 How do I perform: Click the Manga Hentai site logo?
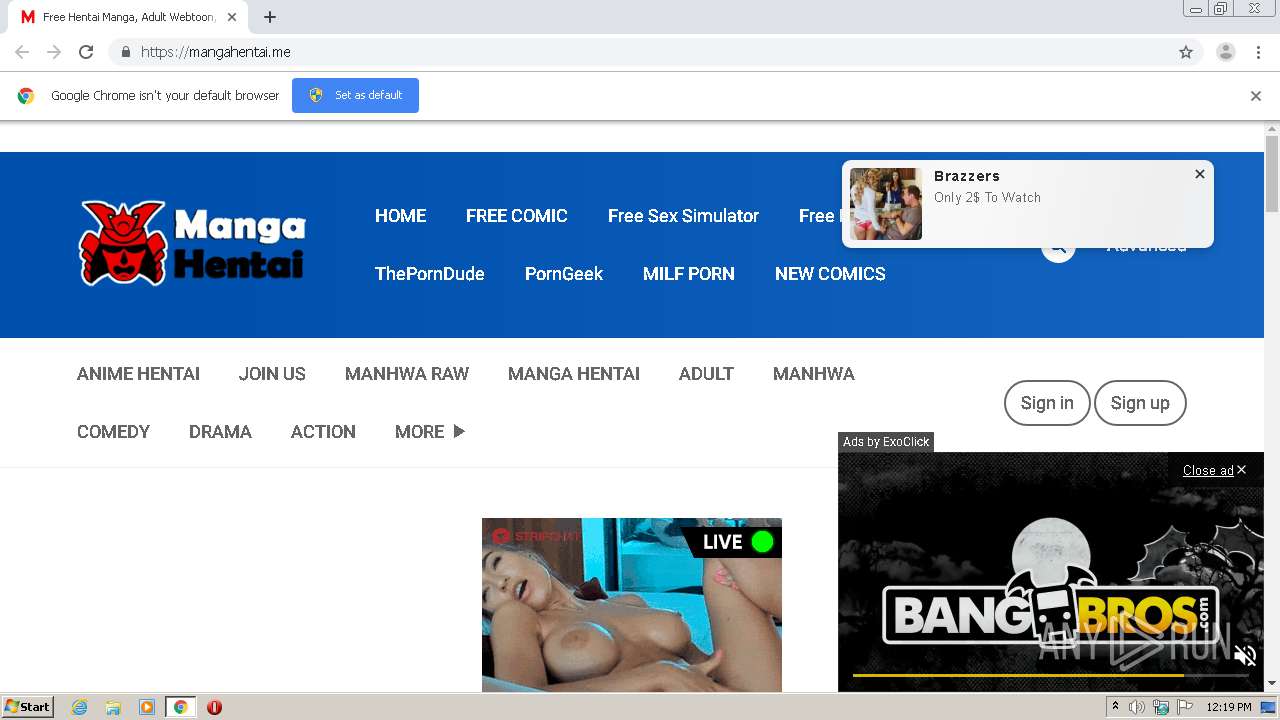pos(193,243)
